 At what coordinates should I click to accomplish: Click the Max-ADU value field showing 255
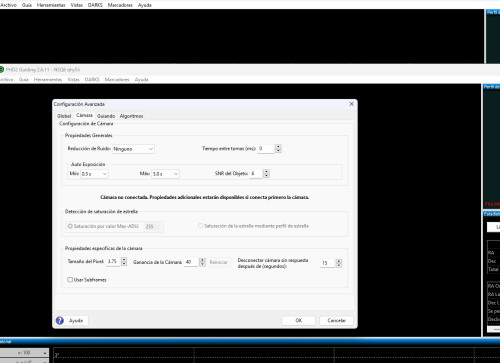click(153, 226)
